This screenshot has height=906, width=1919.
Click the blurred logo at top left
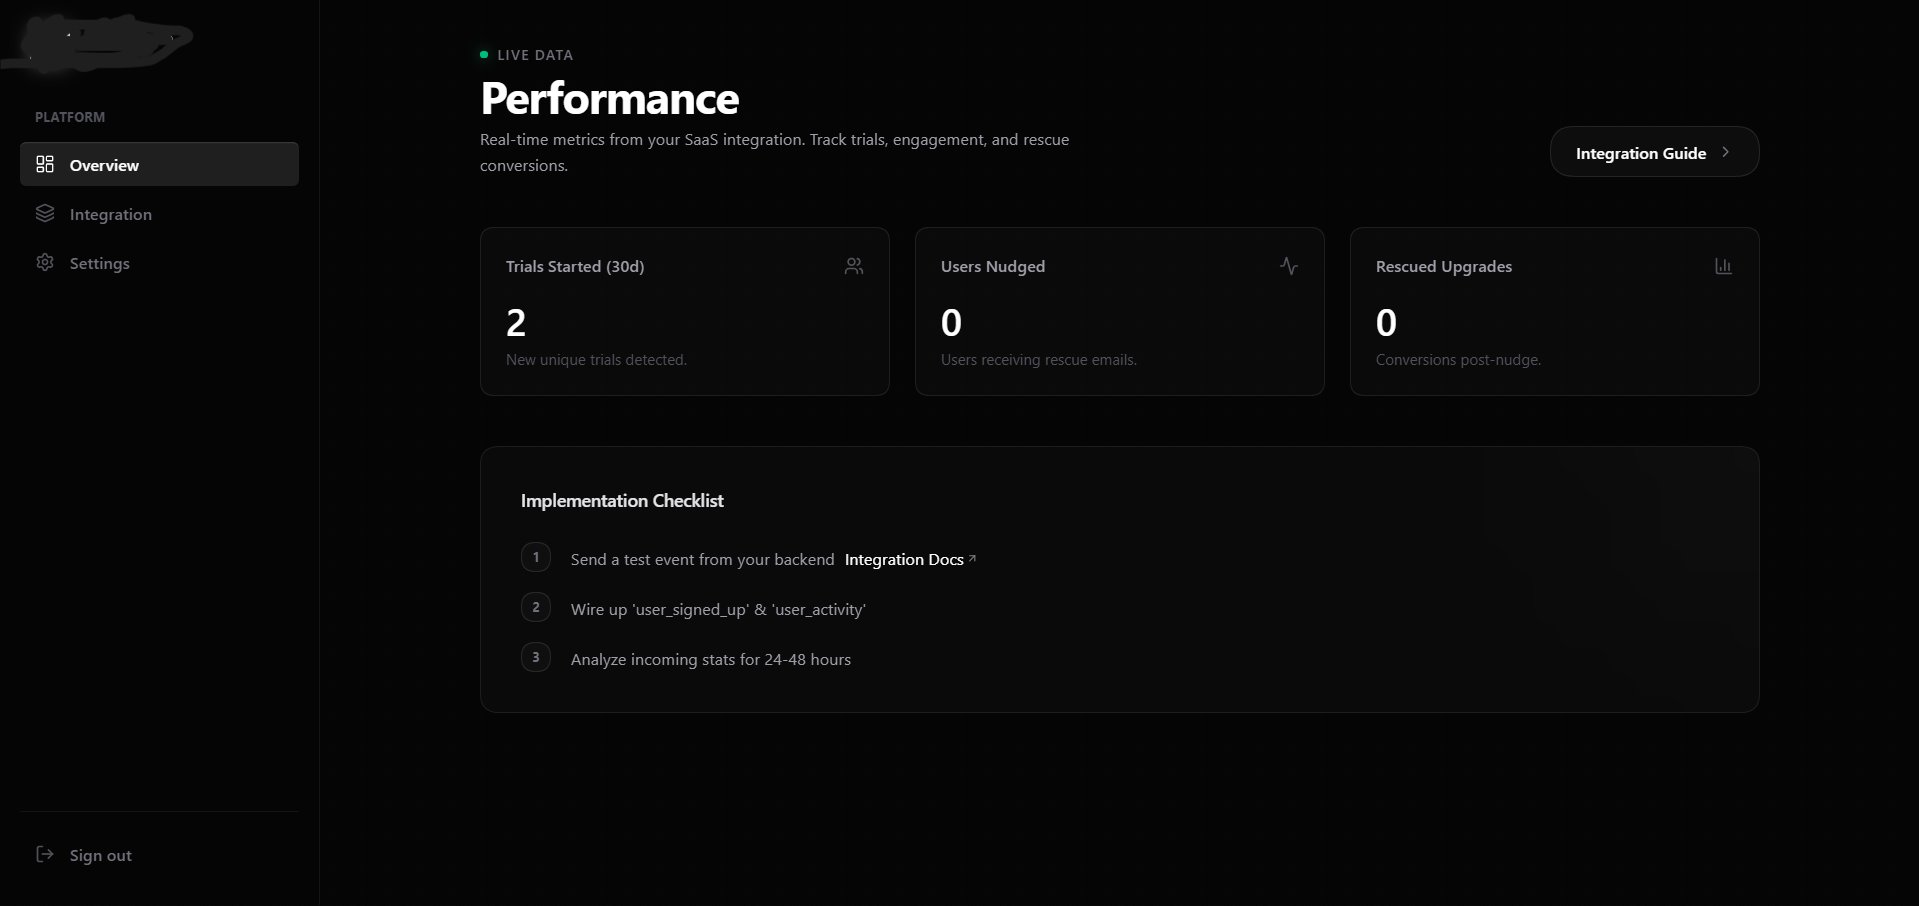click(x=100, y=42)
